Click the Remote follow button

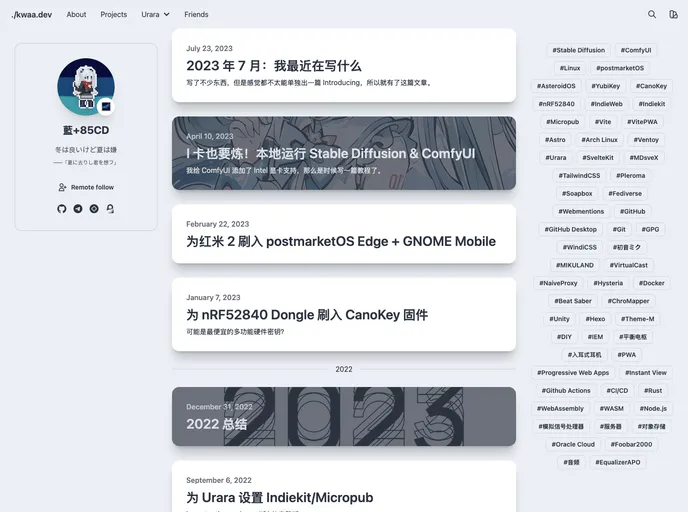86,187
